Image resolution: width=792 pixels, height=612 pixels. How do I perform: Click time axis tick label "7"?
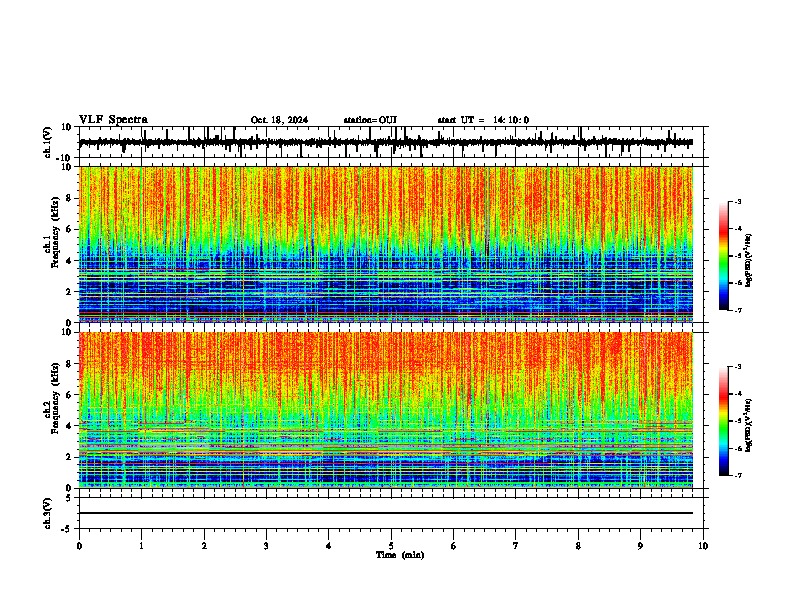[x=516, y=546]
